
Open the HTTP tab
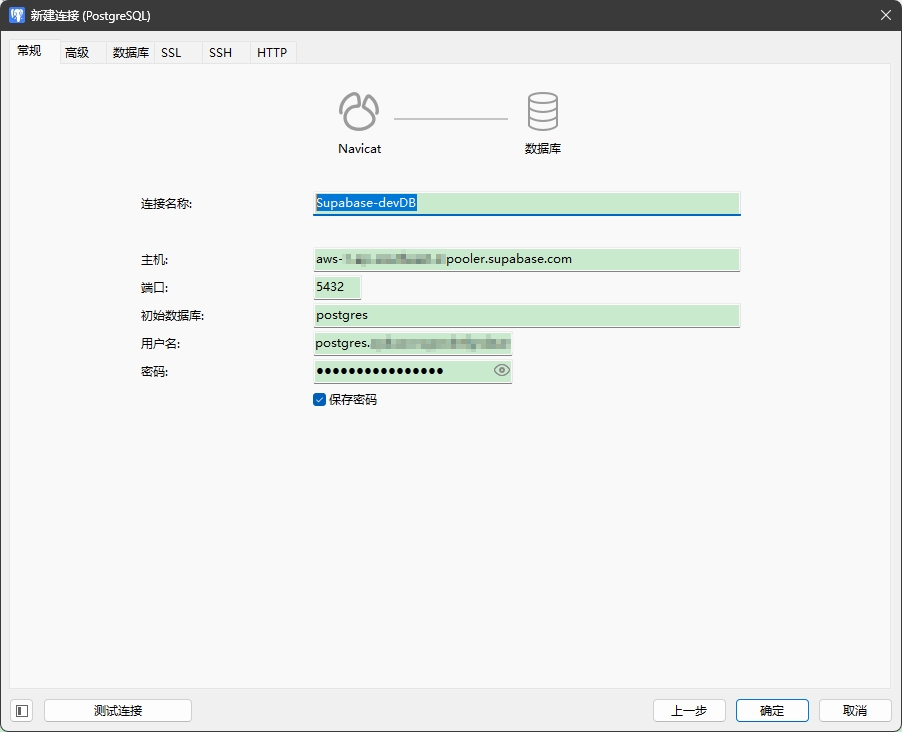(272, 52)
